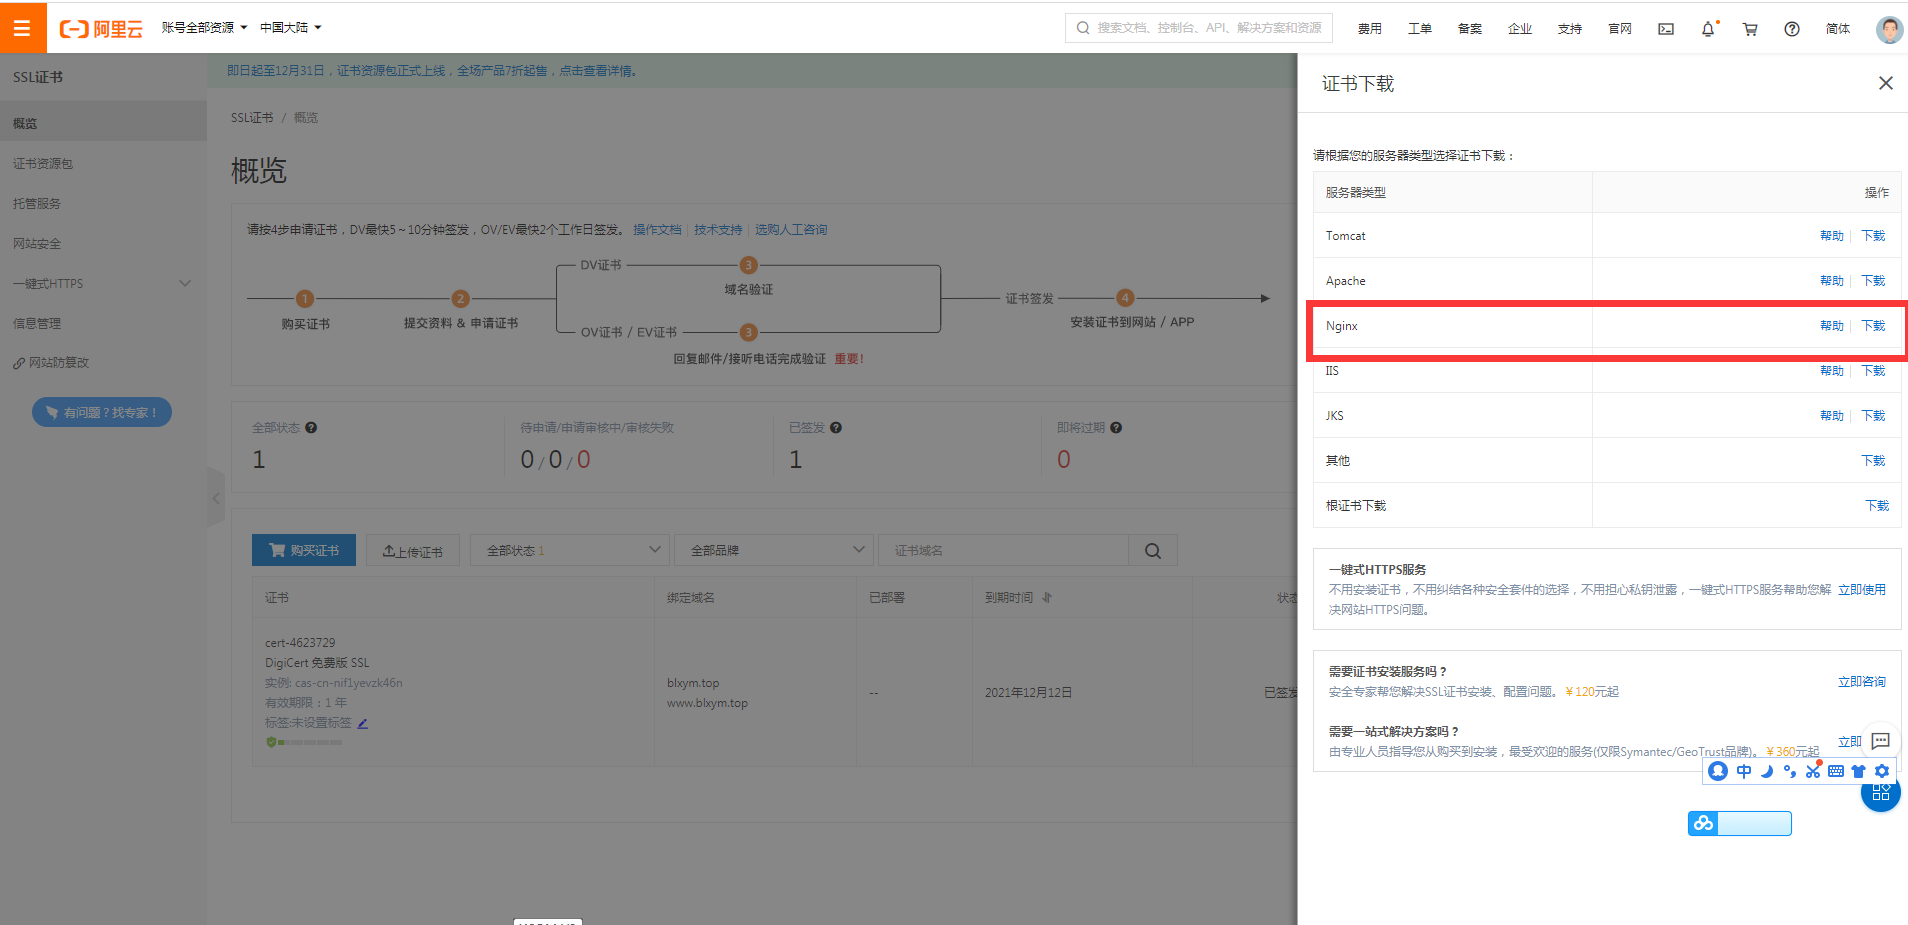Click 立即使用 for 一键式HTTPS服务
The width and height of the screenshot is (1908, 925).
tap(1862, 590)
